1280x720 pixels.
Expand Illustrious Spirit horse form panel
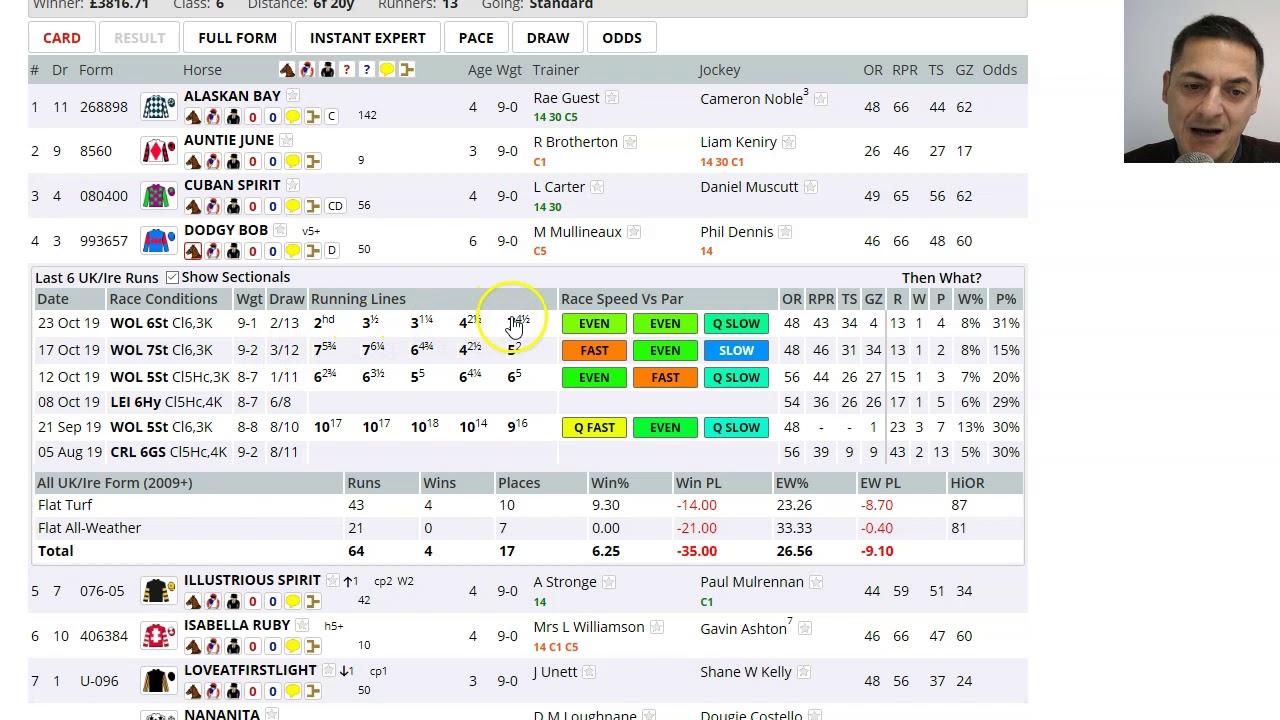[x=192, y=601]
